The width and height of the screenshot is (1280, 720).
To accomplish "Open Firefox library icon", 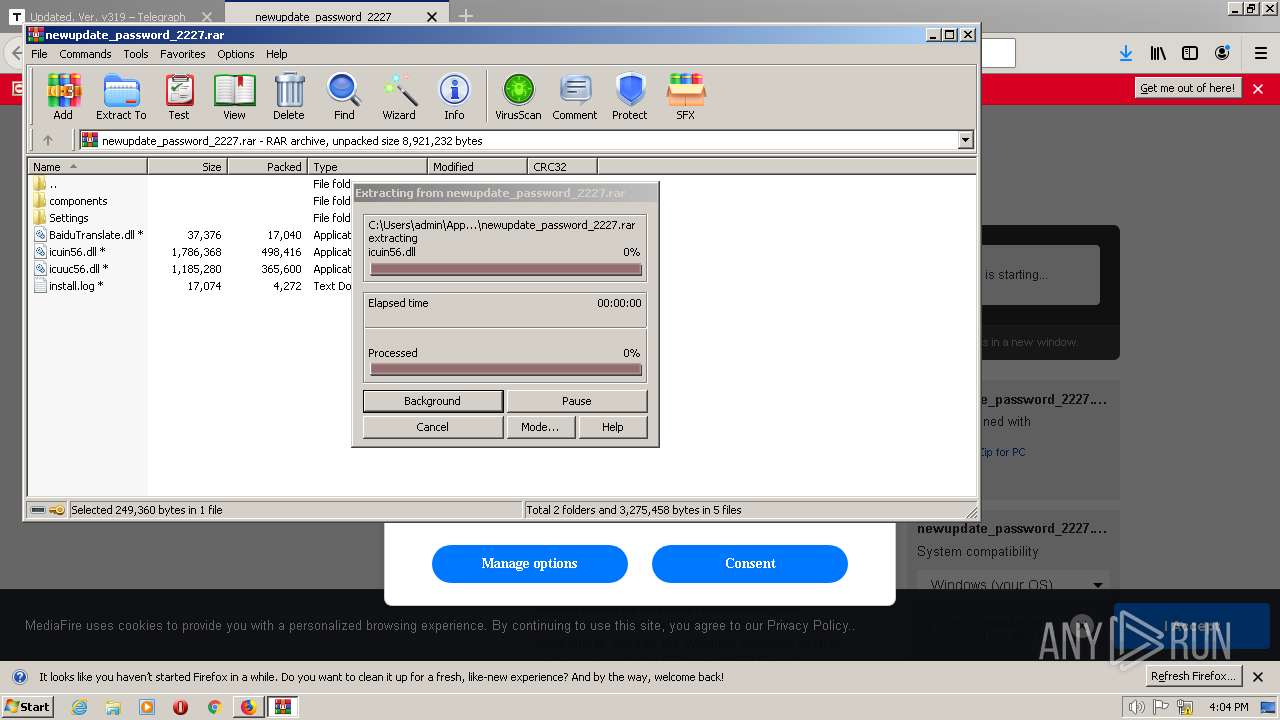I will pos(1158,53).
